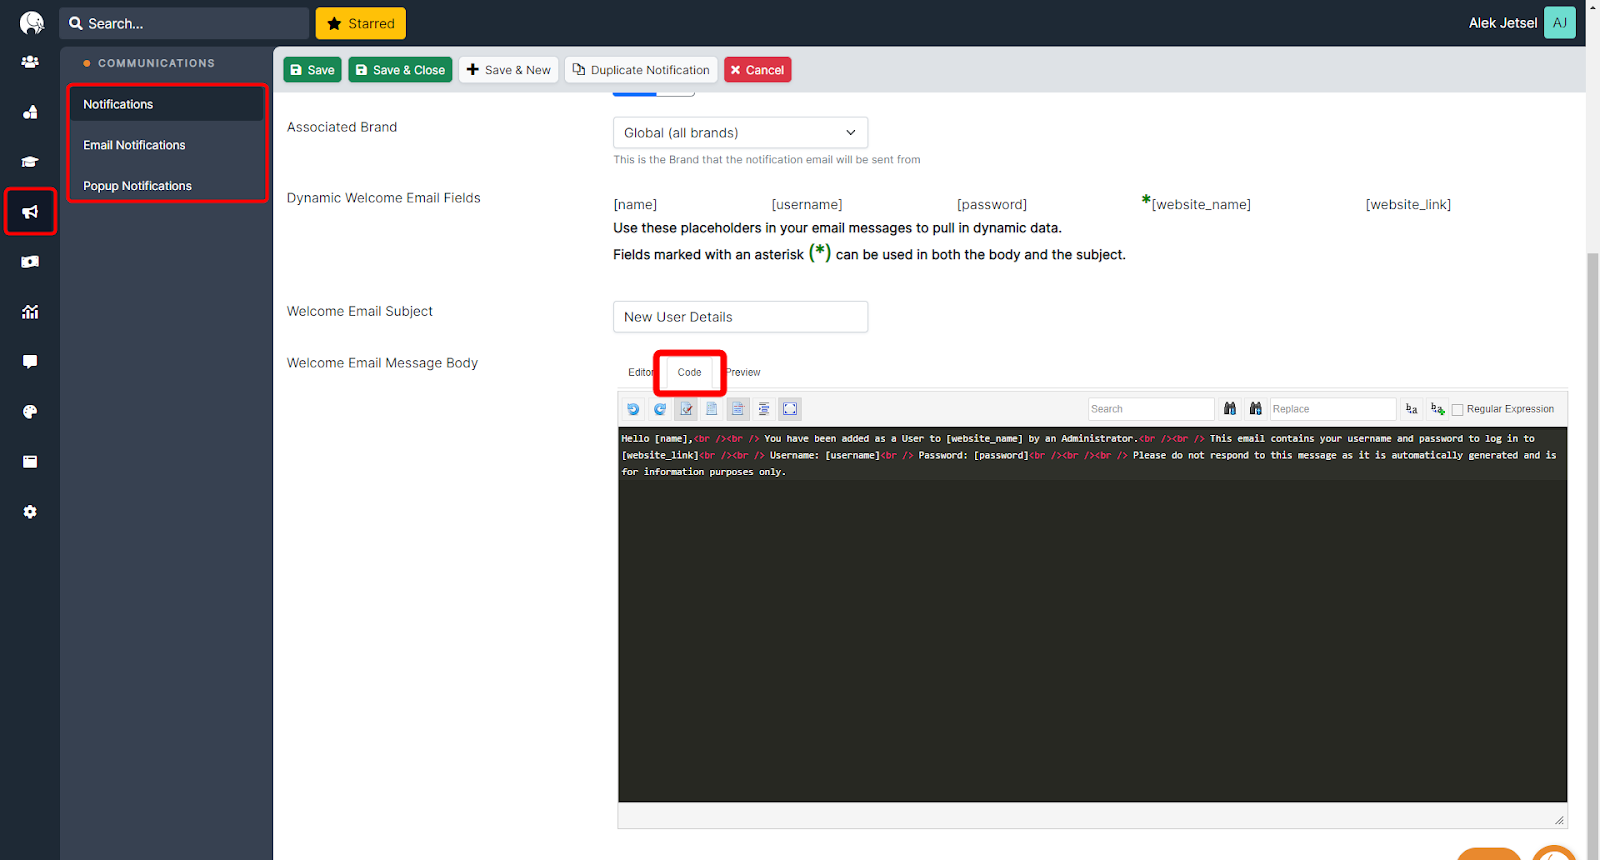This screenshot has height=860, width=1600.
Task: Toggle the syntax-check icon in the code toolbar
Action: click(x=686, y=409)
